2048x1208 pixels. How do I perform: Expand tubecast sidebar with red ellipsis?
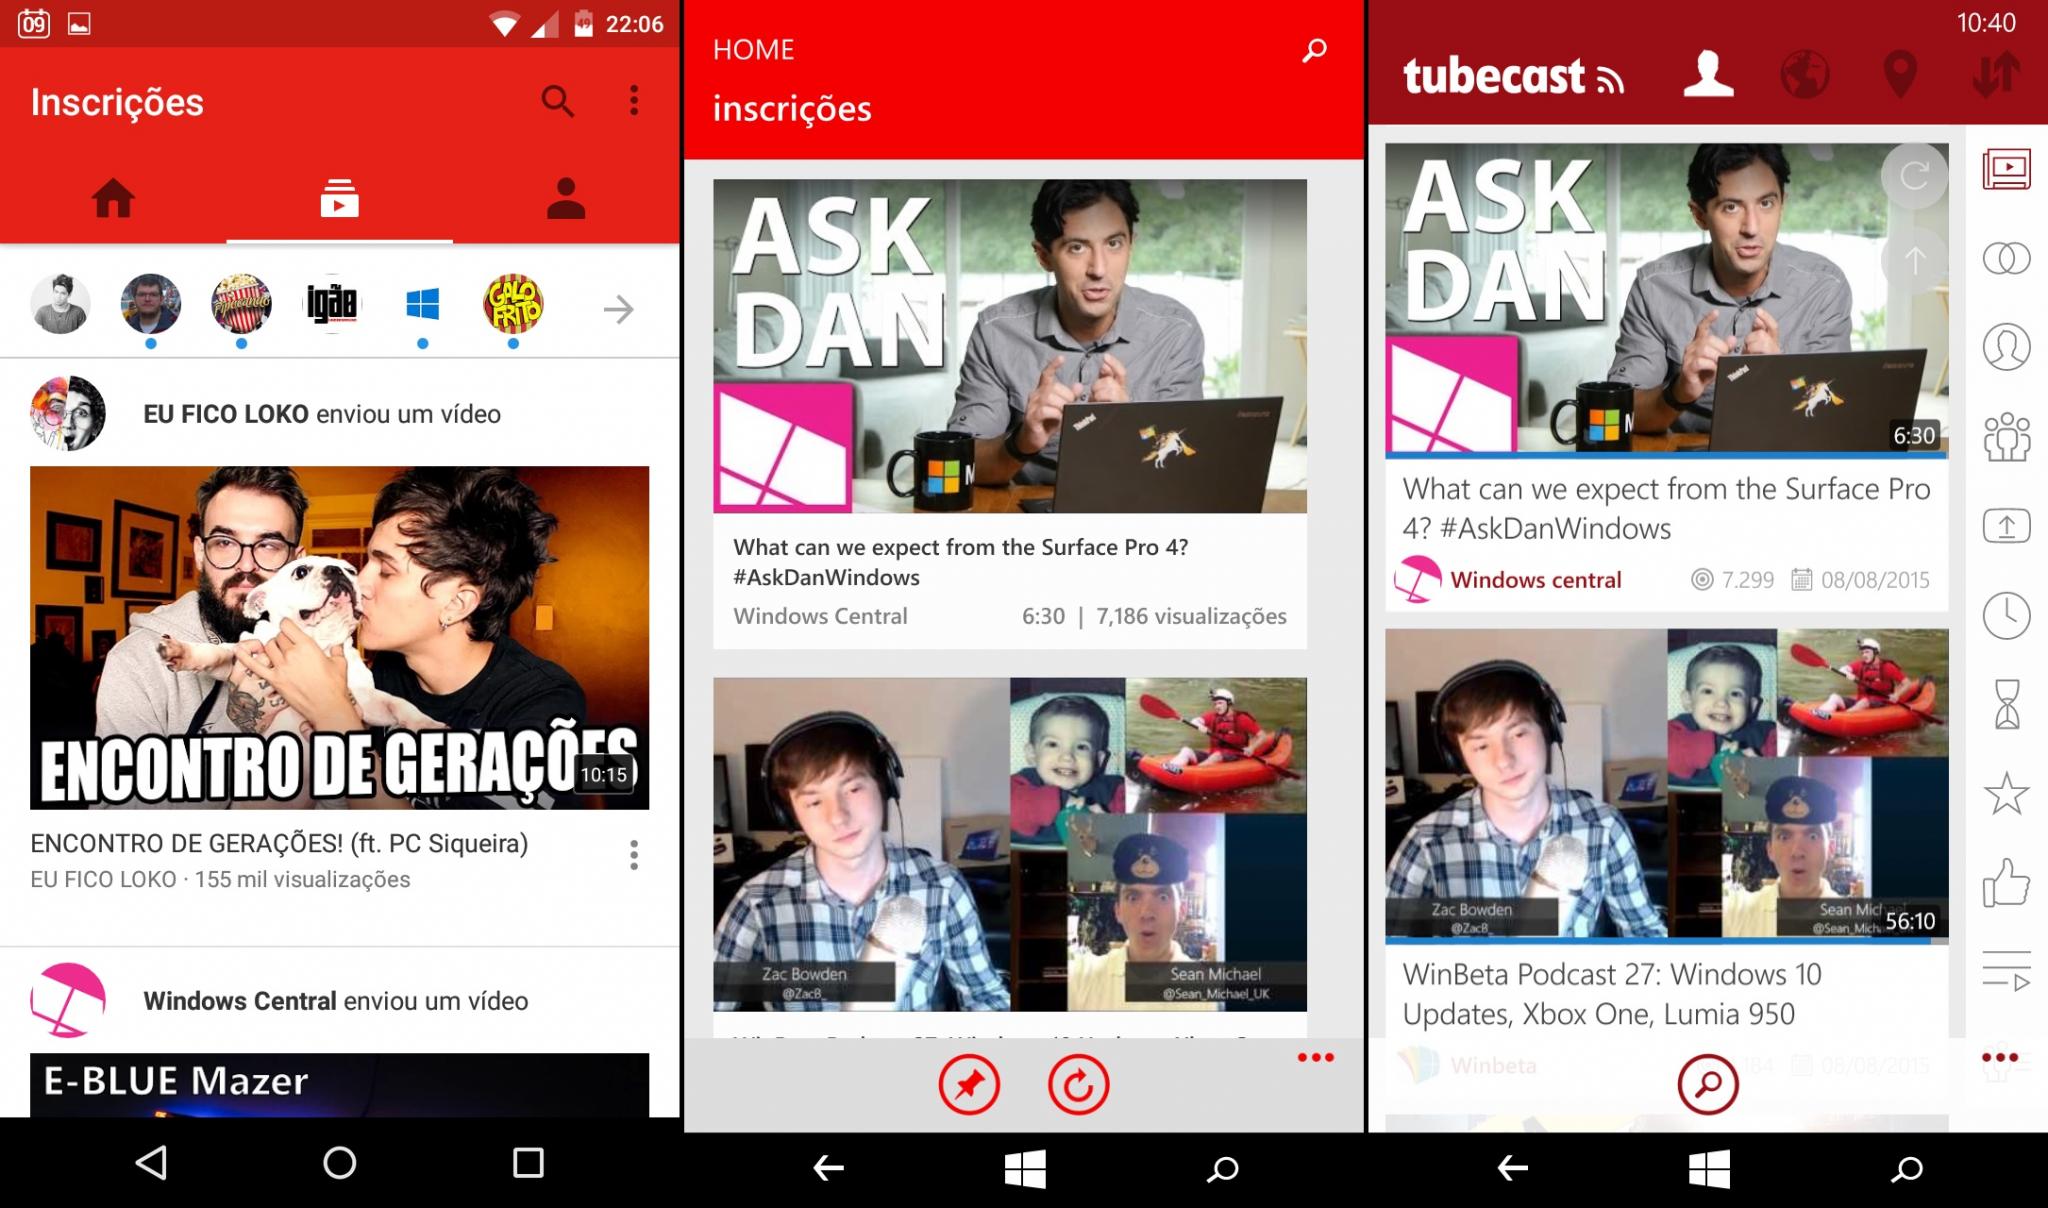(x=2000, y=1058)
